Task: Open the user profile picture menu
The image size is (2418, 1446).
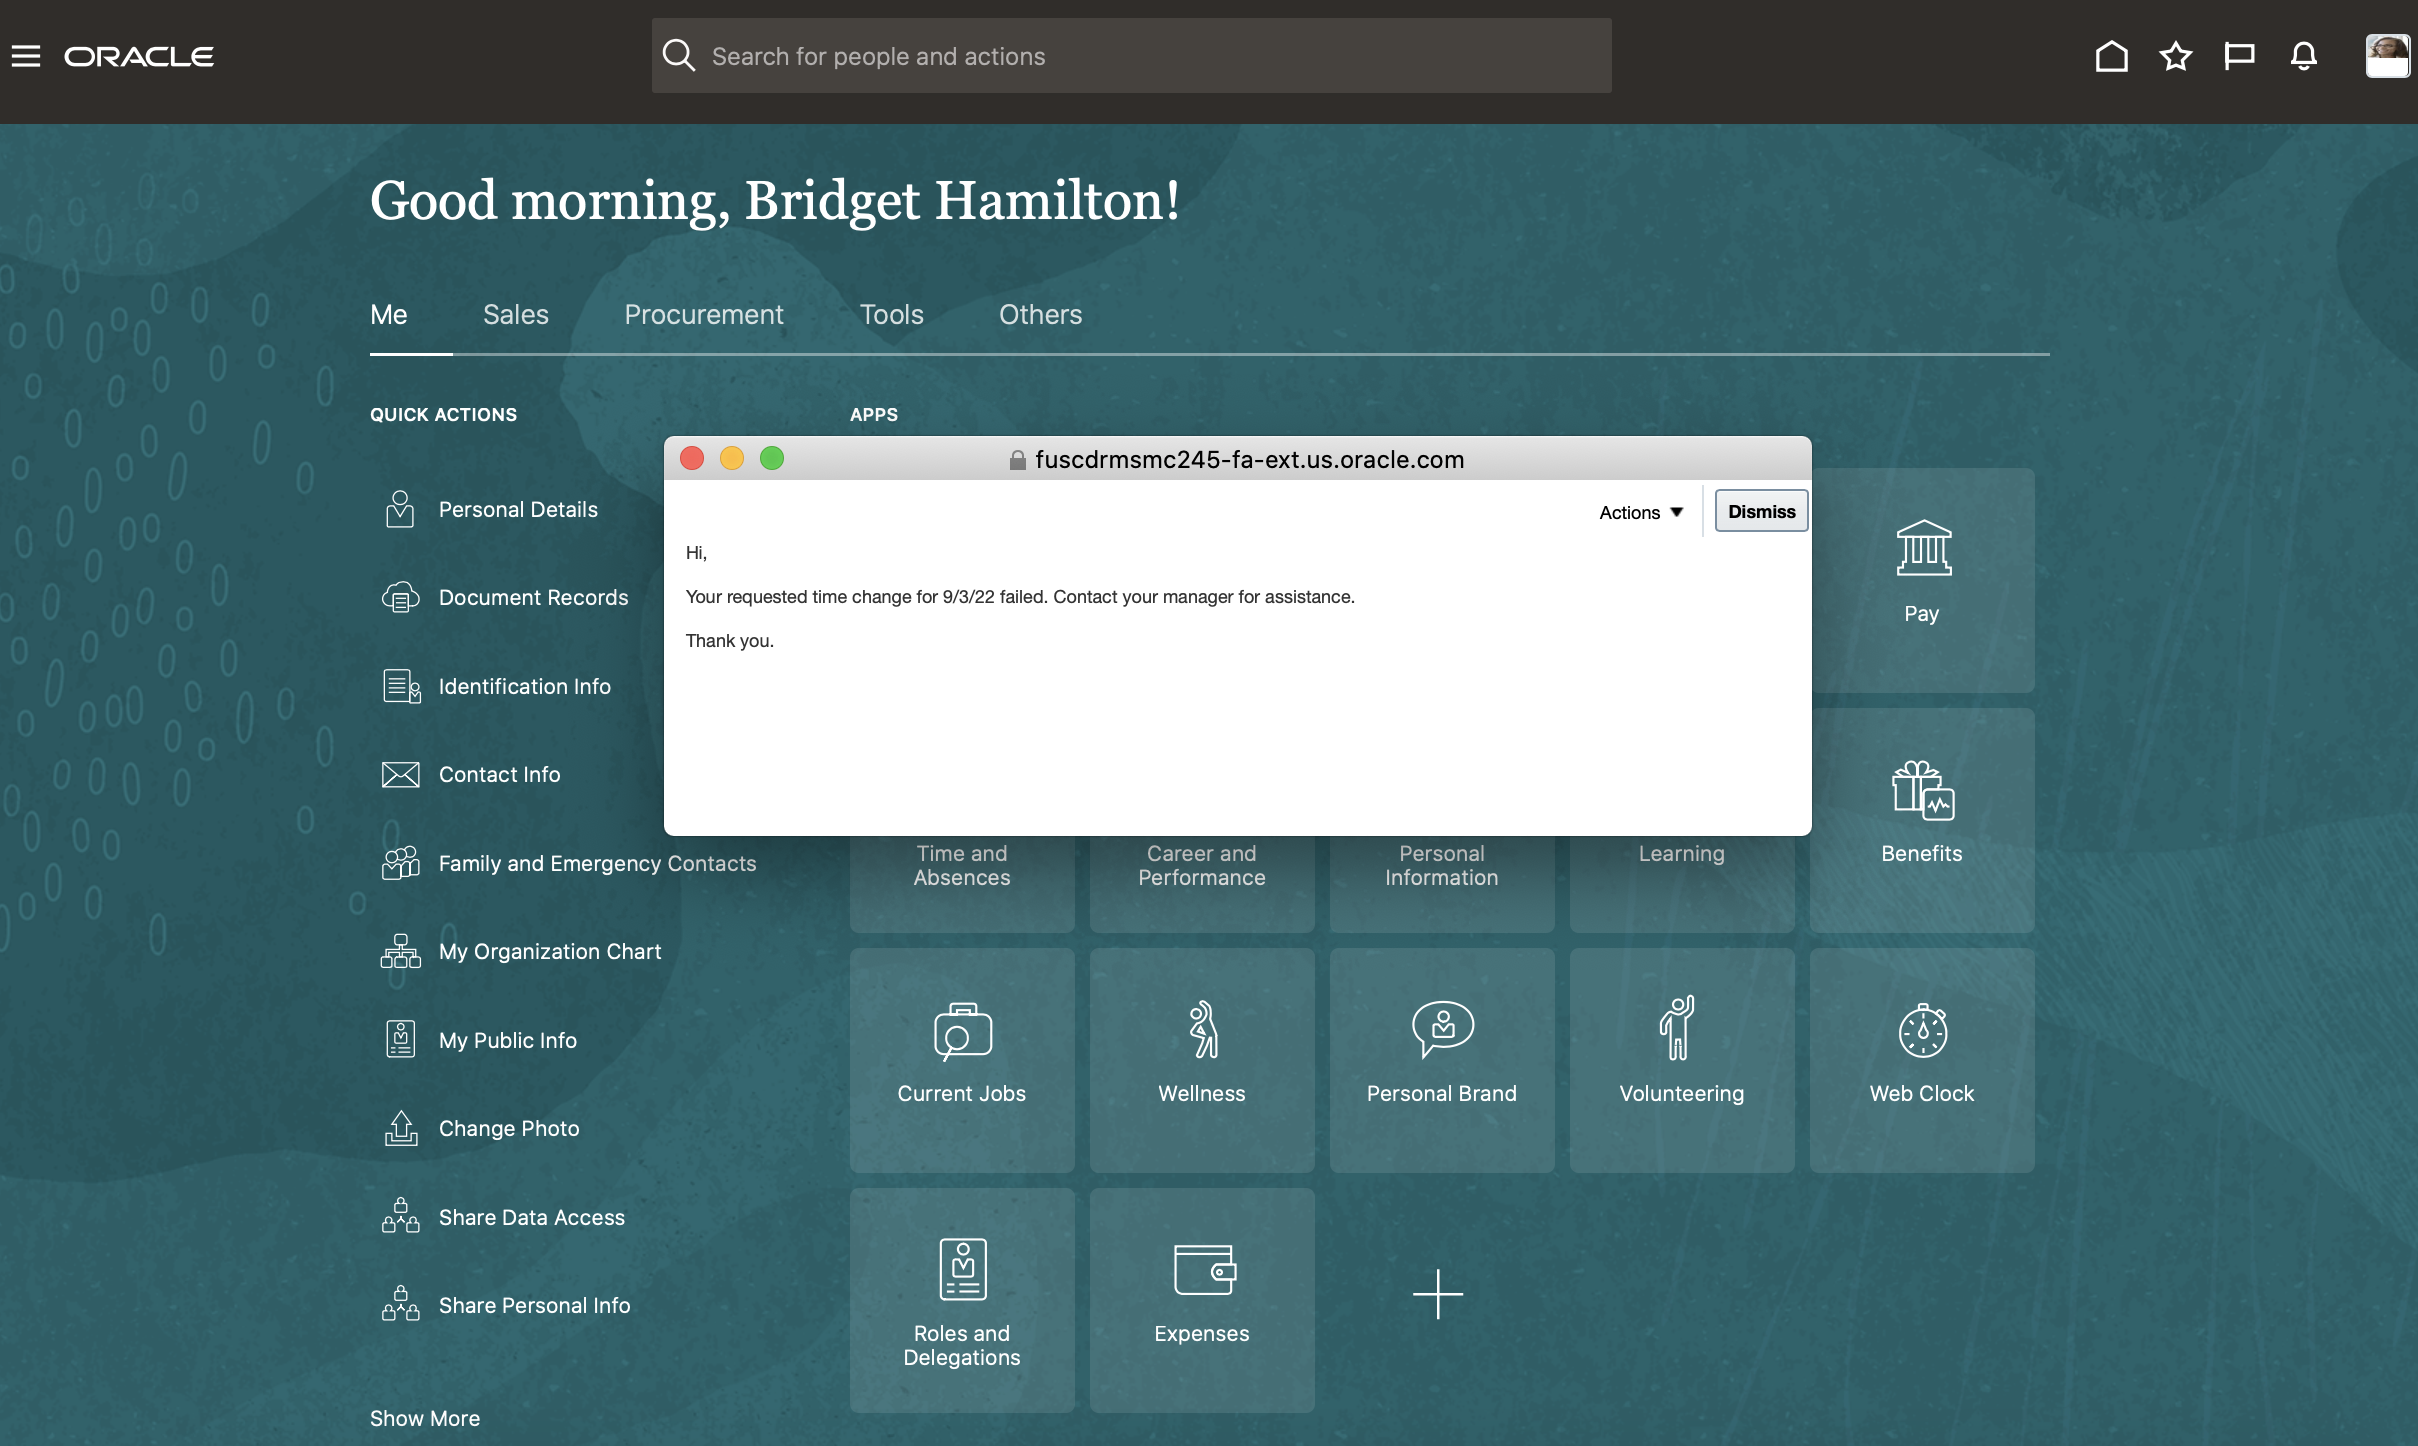Action: (2386, 56)
